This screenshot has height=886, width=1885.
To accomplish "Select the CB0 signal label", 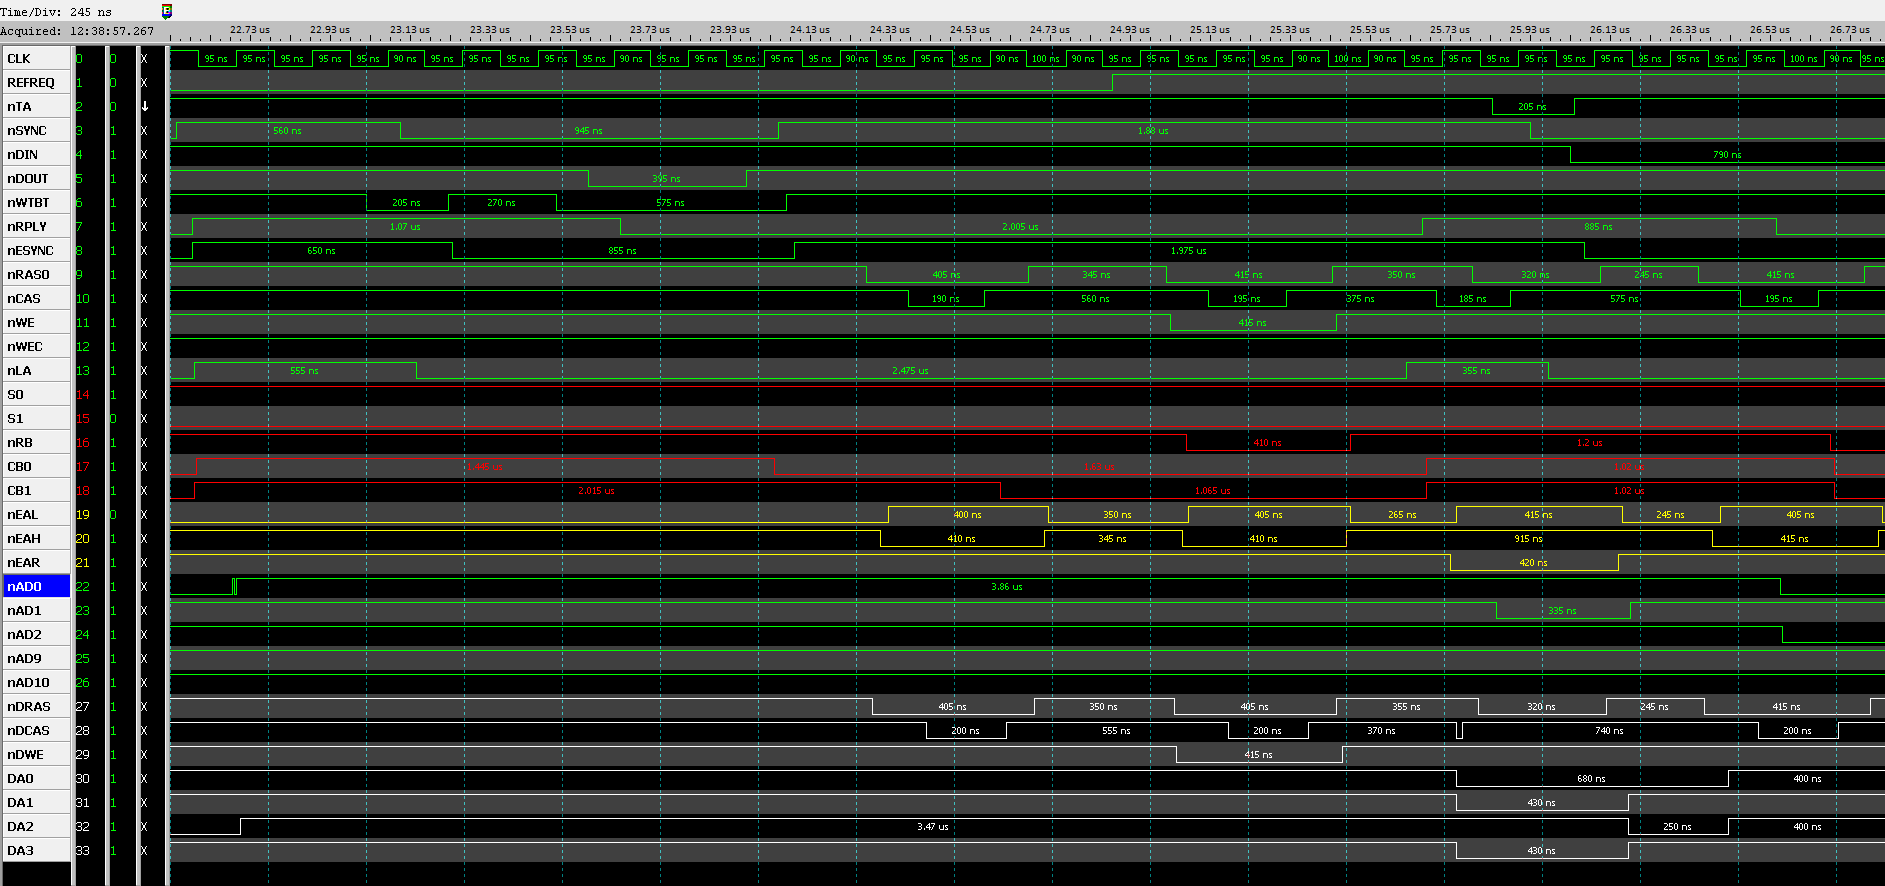I will pyautogui.click(x=36, y=467).
